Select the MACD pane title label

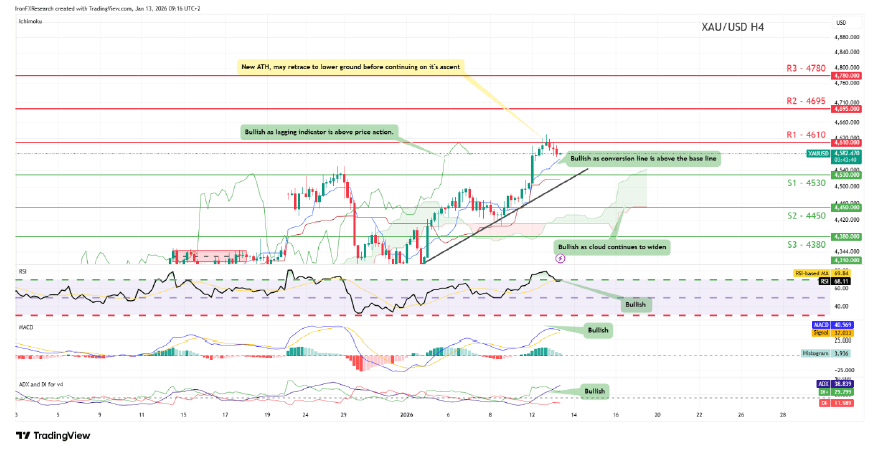click(x=26, y=327)
